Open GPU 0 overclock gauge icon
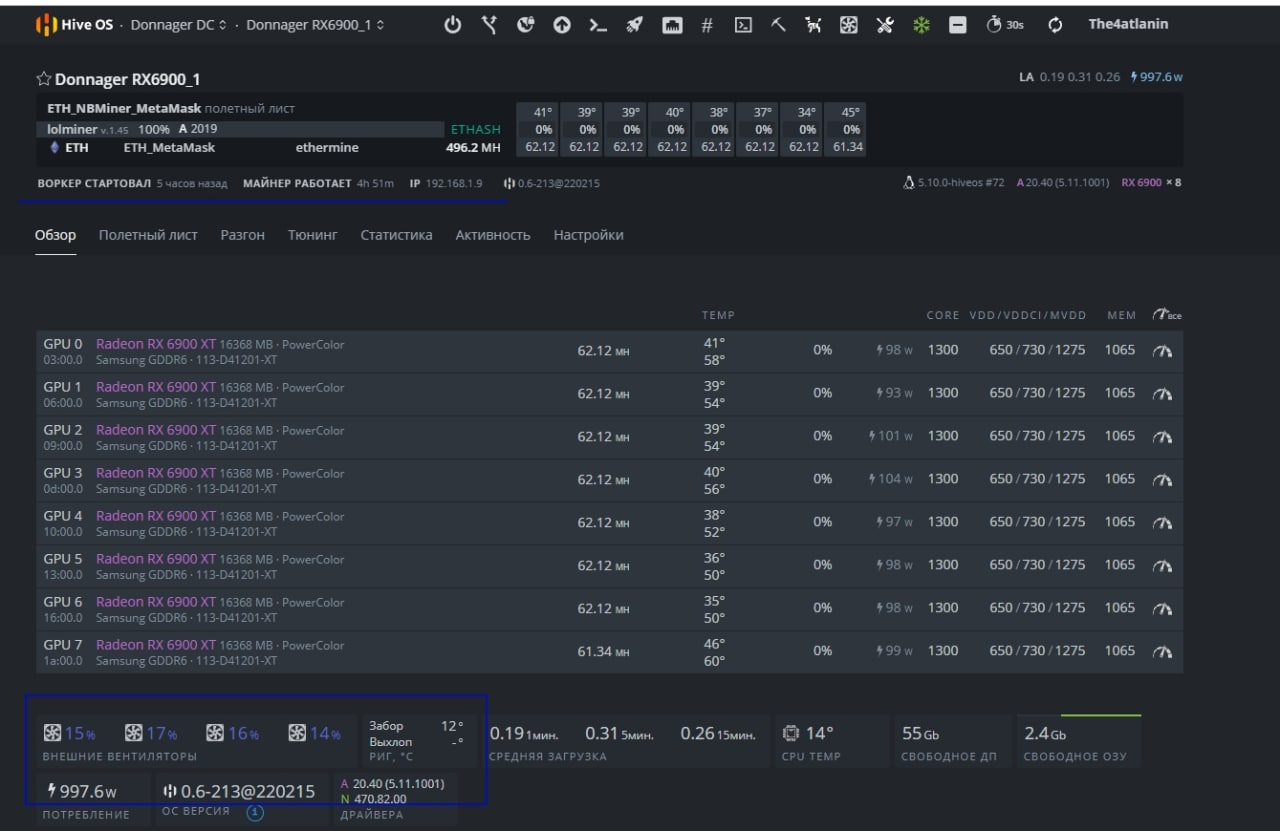This screenshot has width=1280, height=831. click(x=1162, y=351)
